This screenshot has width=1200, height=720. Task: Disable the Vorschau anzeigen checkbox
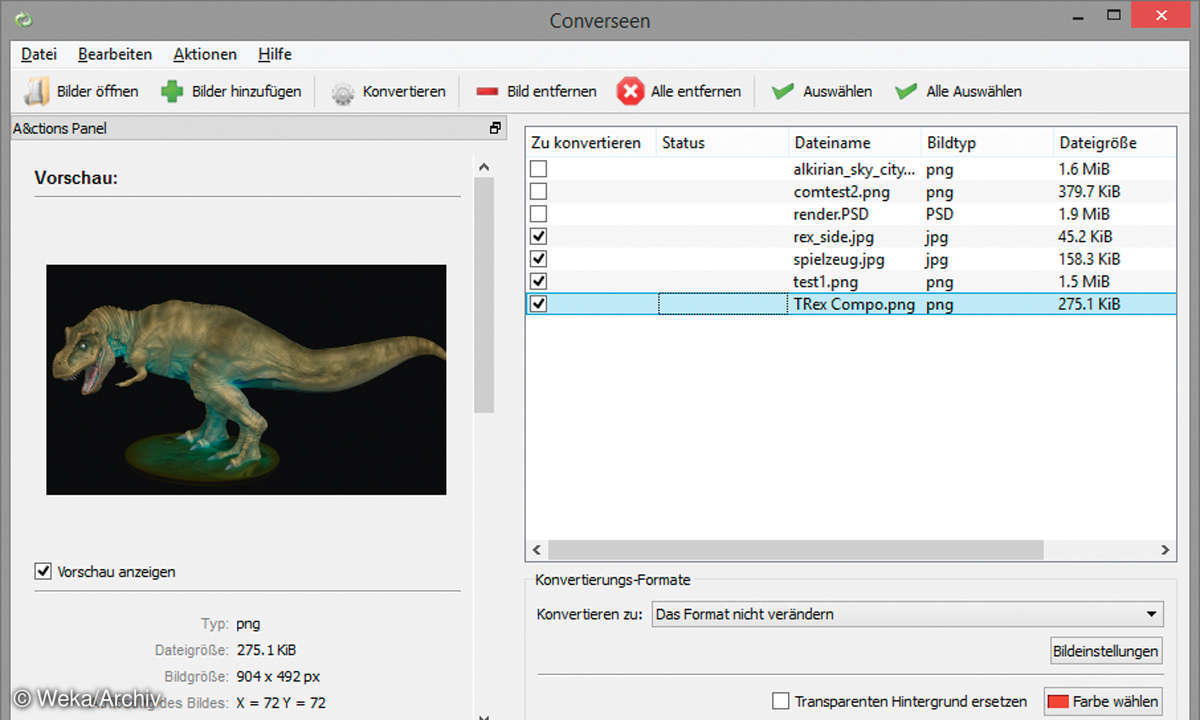coord(43,572)
